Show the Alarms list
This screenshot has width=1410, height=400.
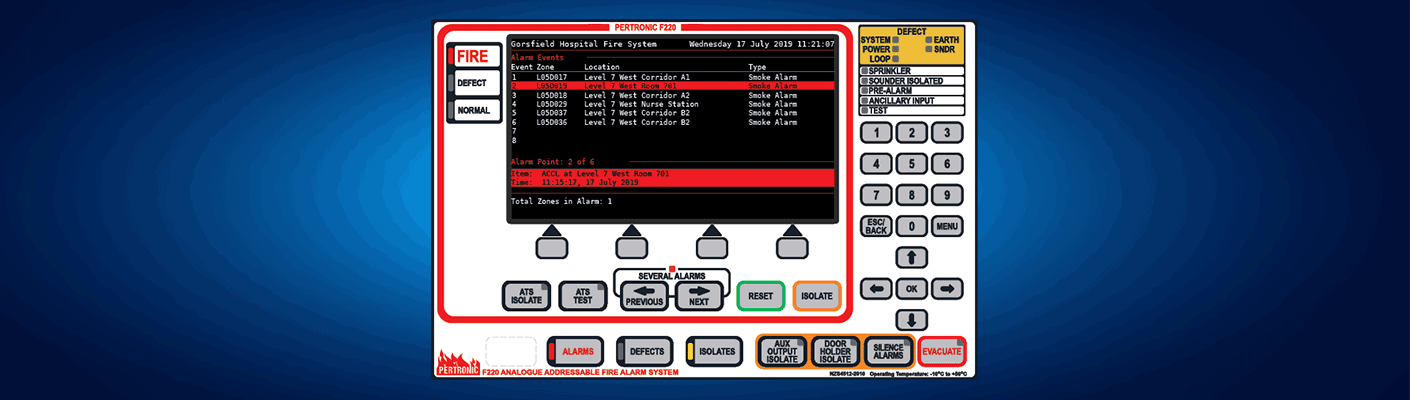[x=576, y=352]
